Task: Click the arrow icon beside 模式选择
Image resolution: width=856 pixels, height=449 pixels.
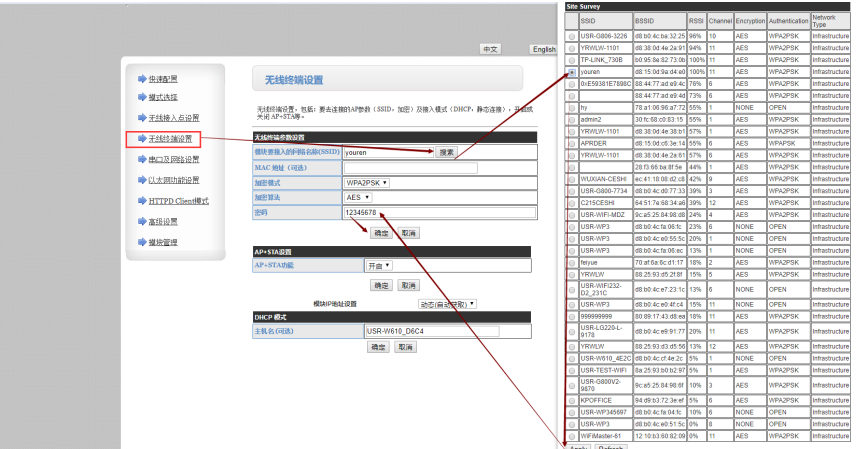Action: [141, 97]
